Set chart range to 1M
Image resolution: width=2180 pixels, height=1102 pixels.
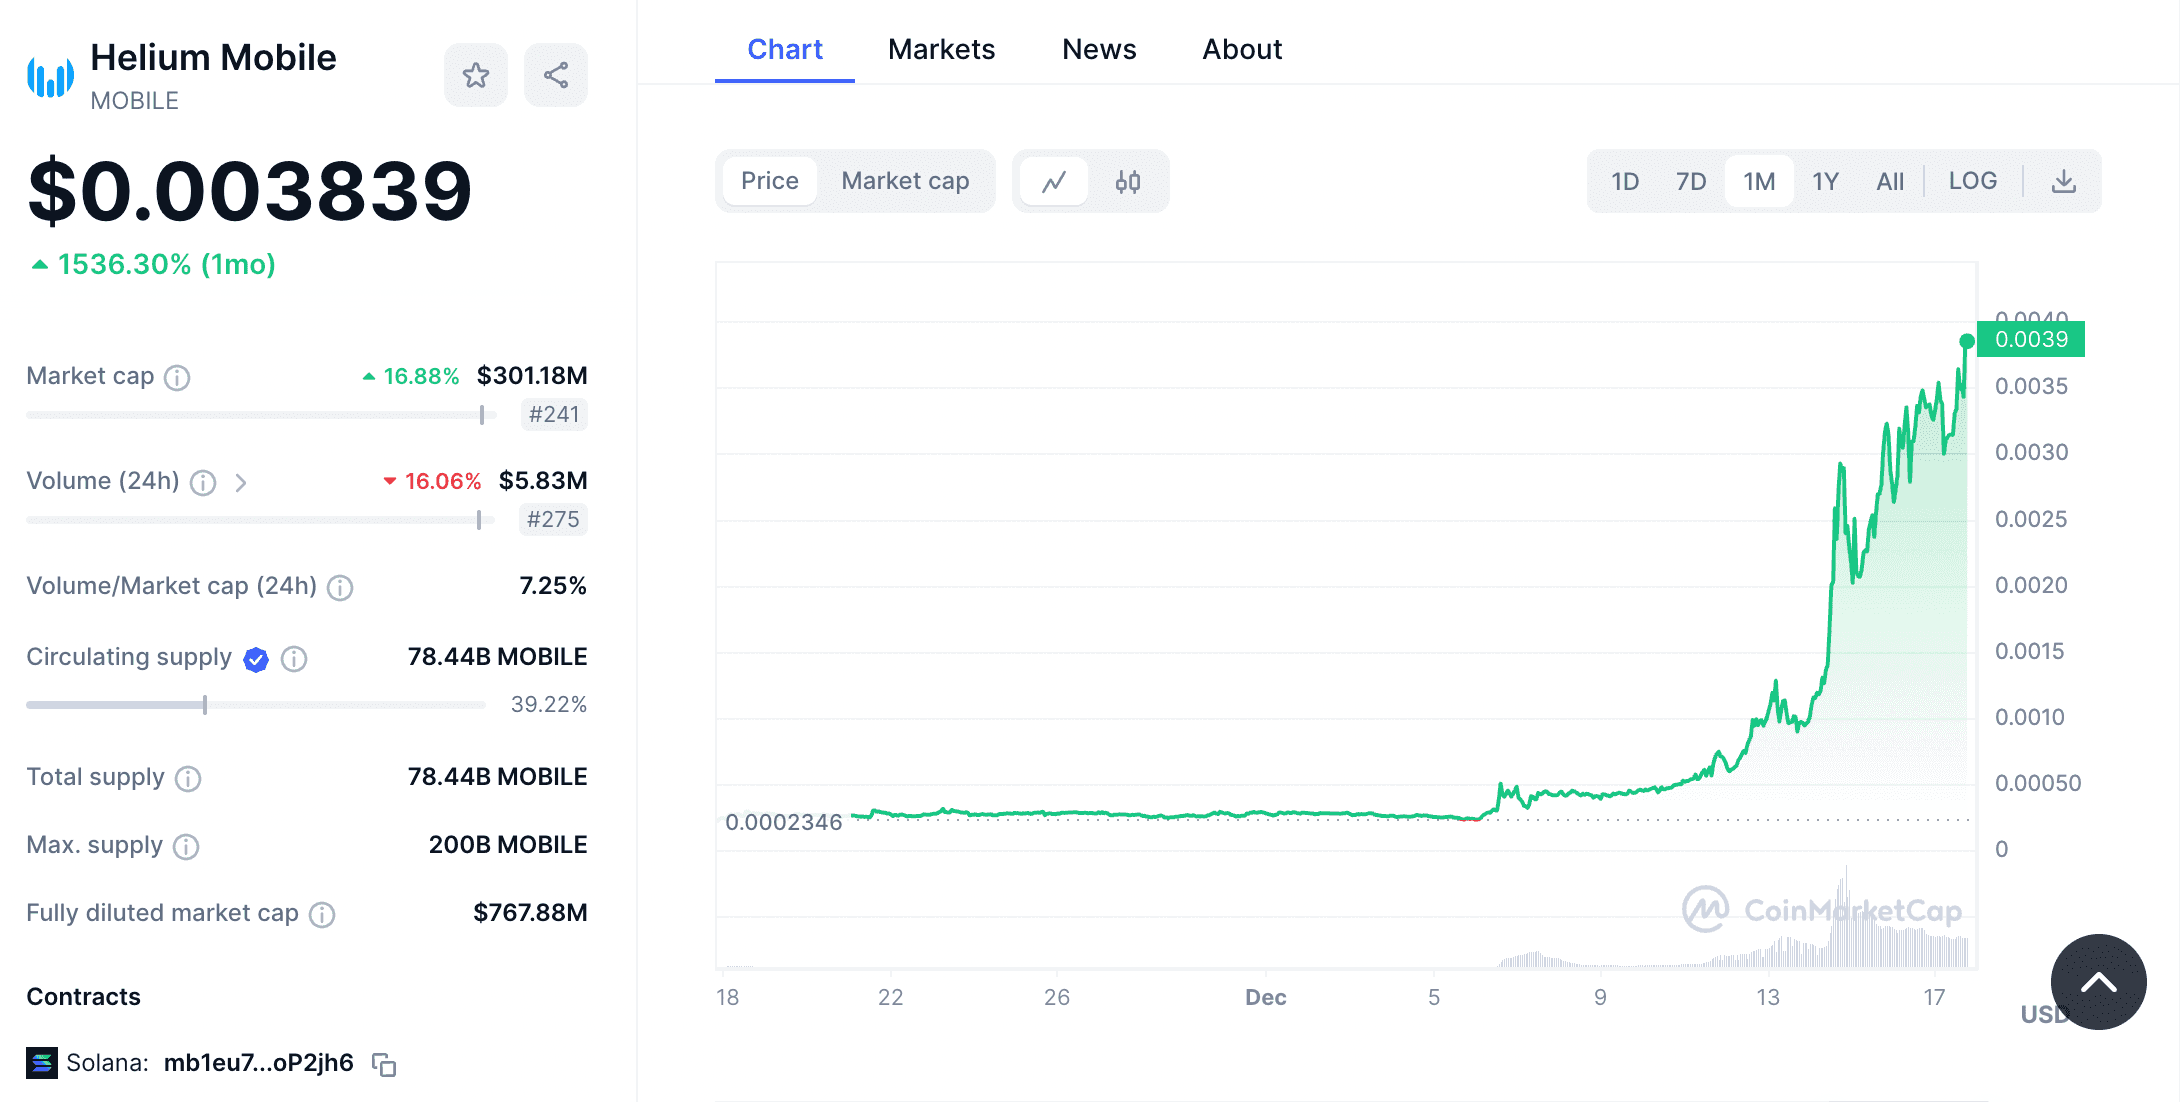1759,181
